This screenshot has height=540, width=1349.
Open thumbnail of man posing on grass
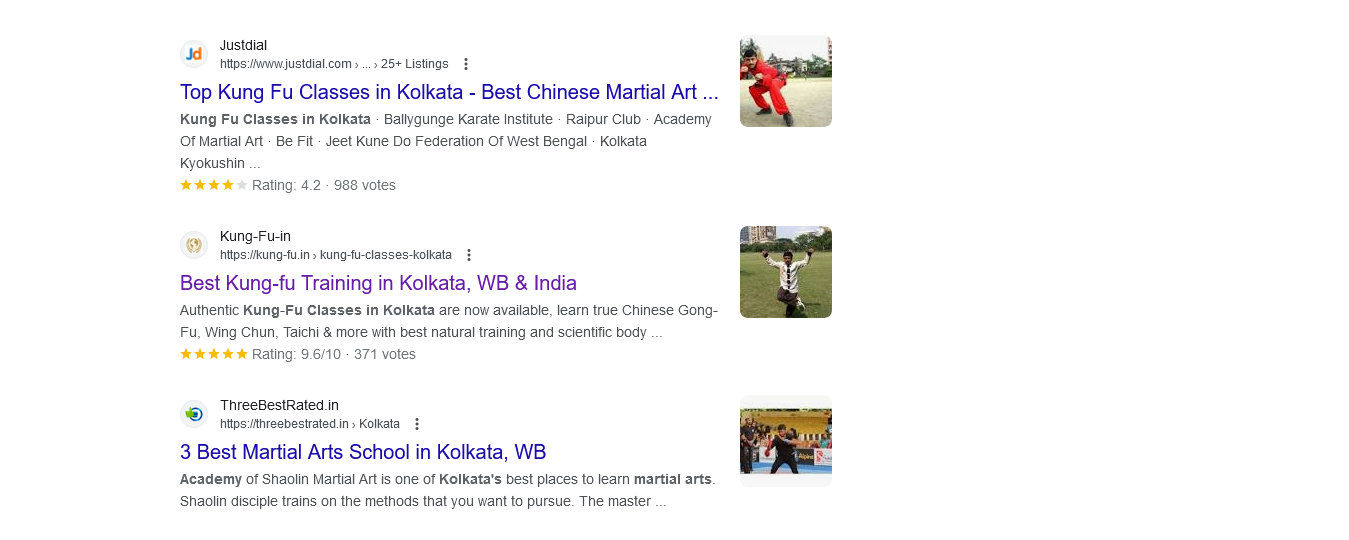(786, 272)
